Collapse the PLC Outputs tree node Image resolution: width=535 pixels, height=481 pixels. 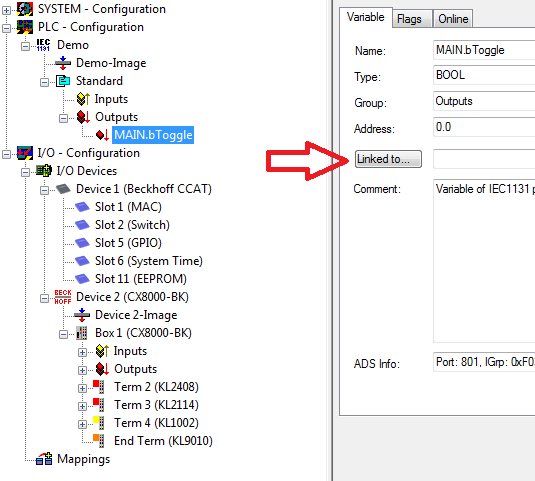pyautogui.click(x=63, y=118)
